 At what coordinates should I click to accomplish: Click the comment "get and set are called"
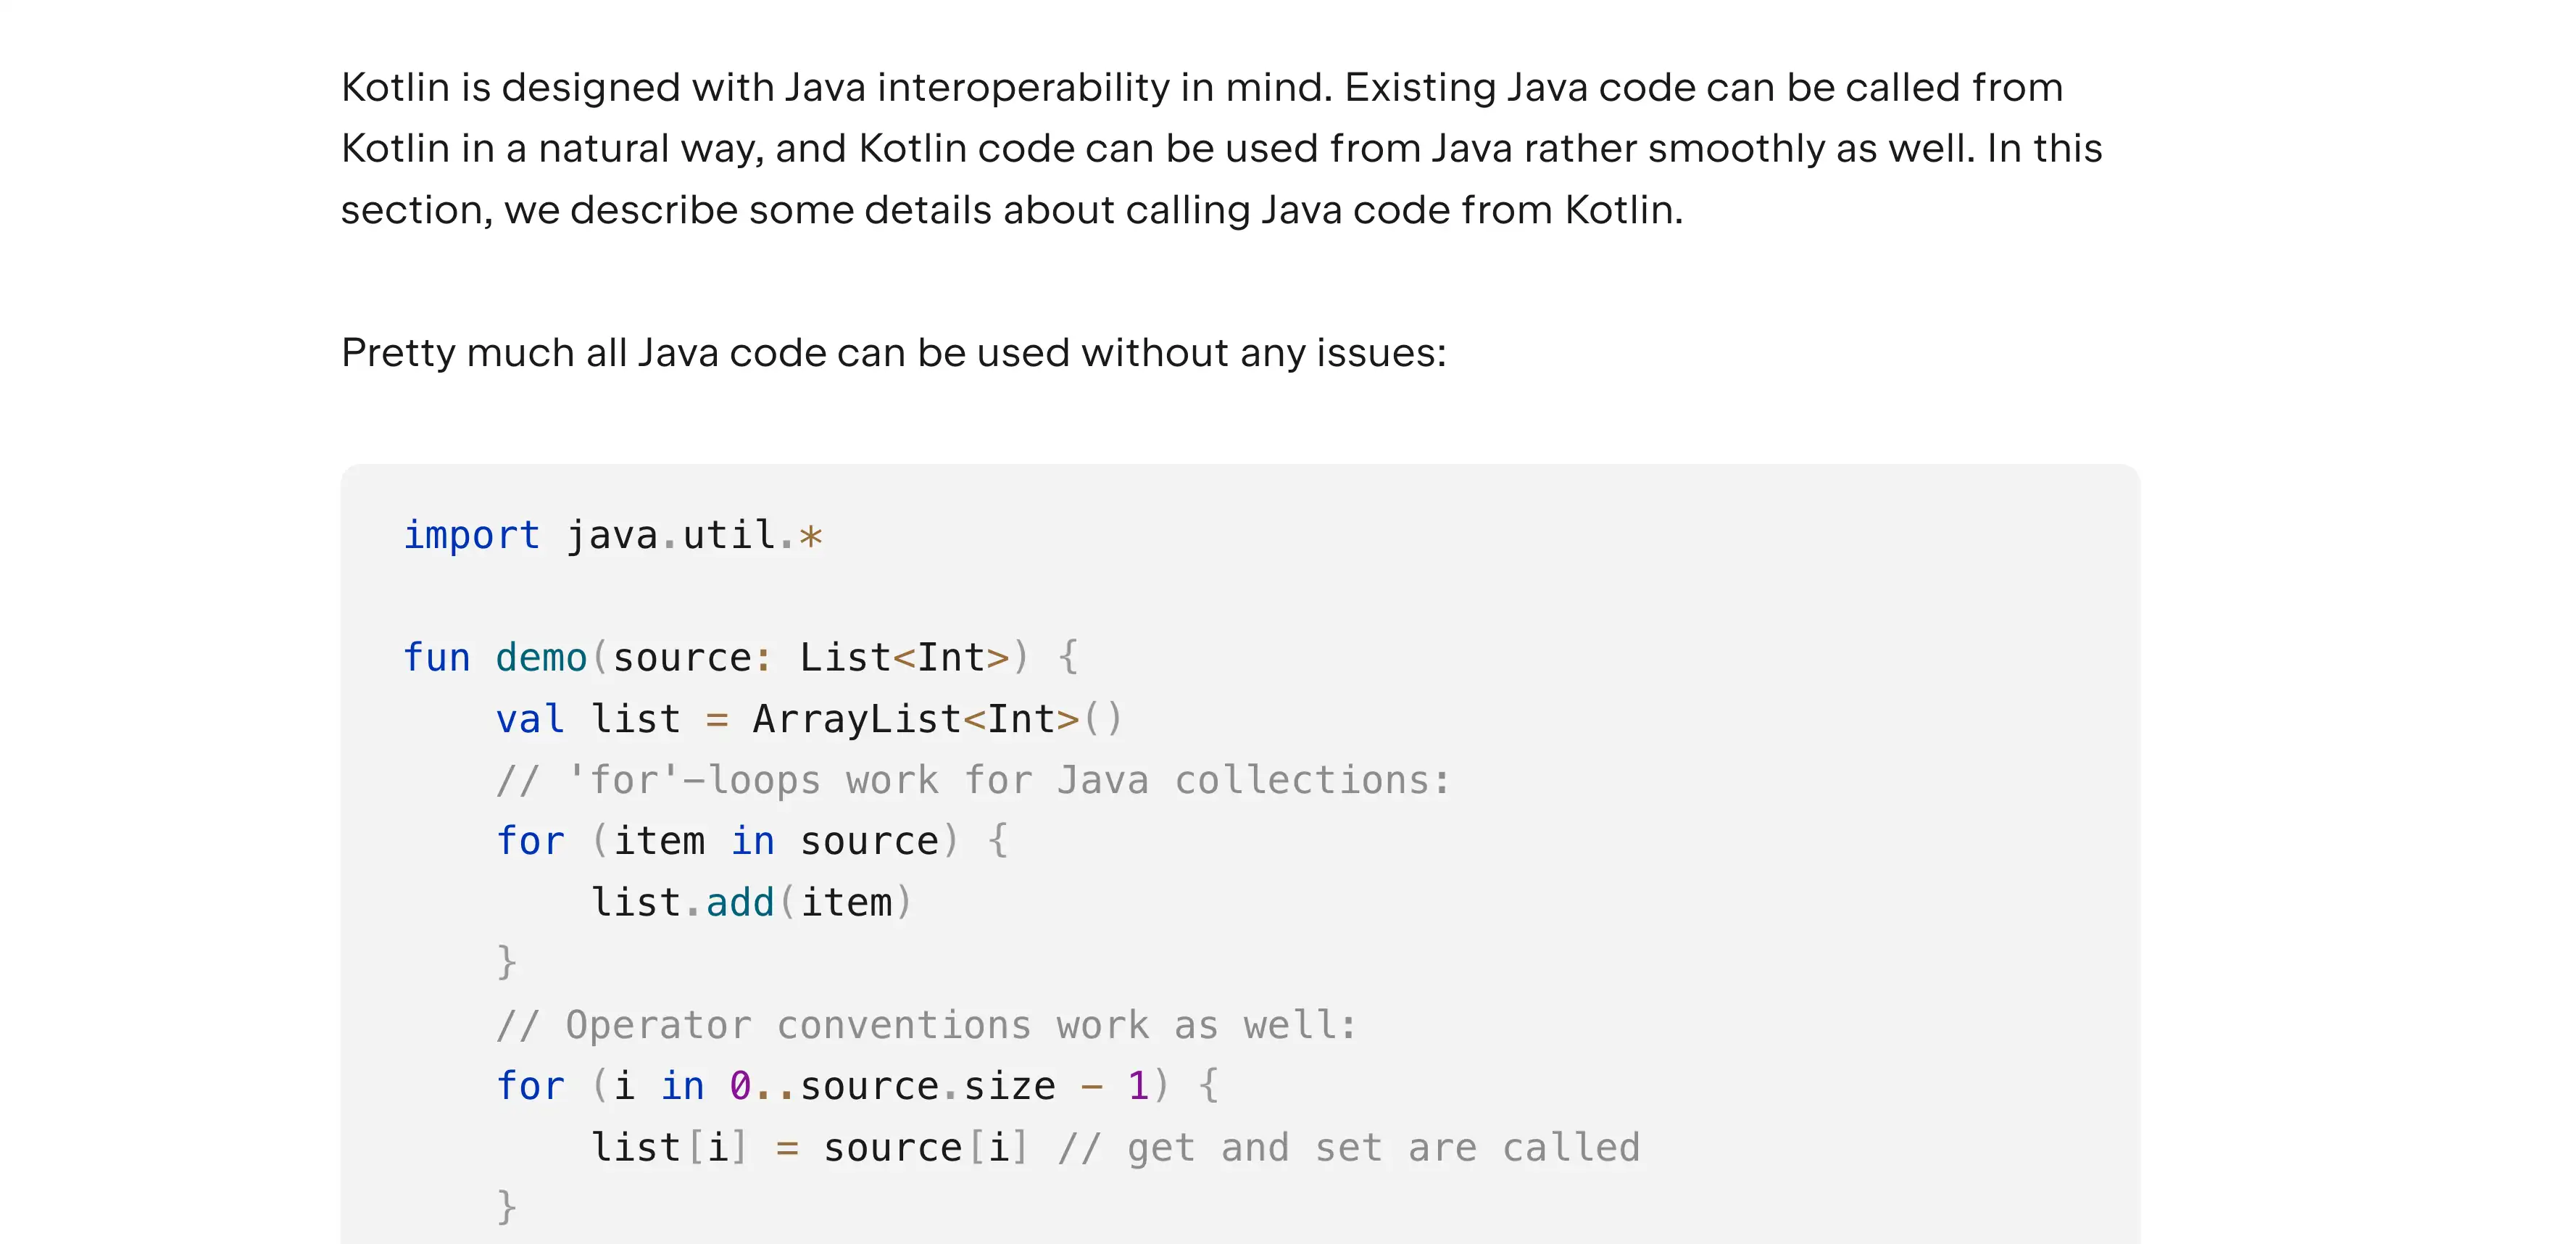pos(1350,1147)
